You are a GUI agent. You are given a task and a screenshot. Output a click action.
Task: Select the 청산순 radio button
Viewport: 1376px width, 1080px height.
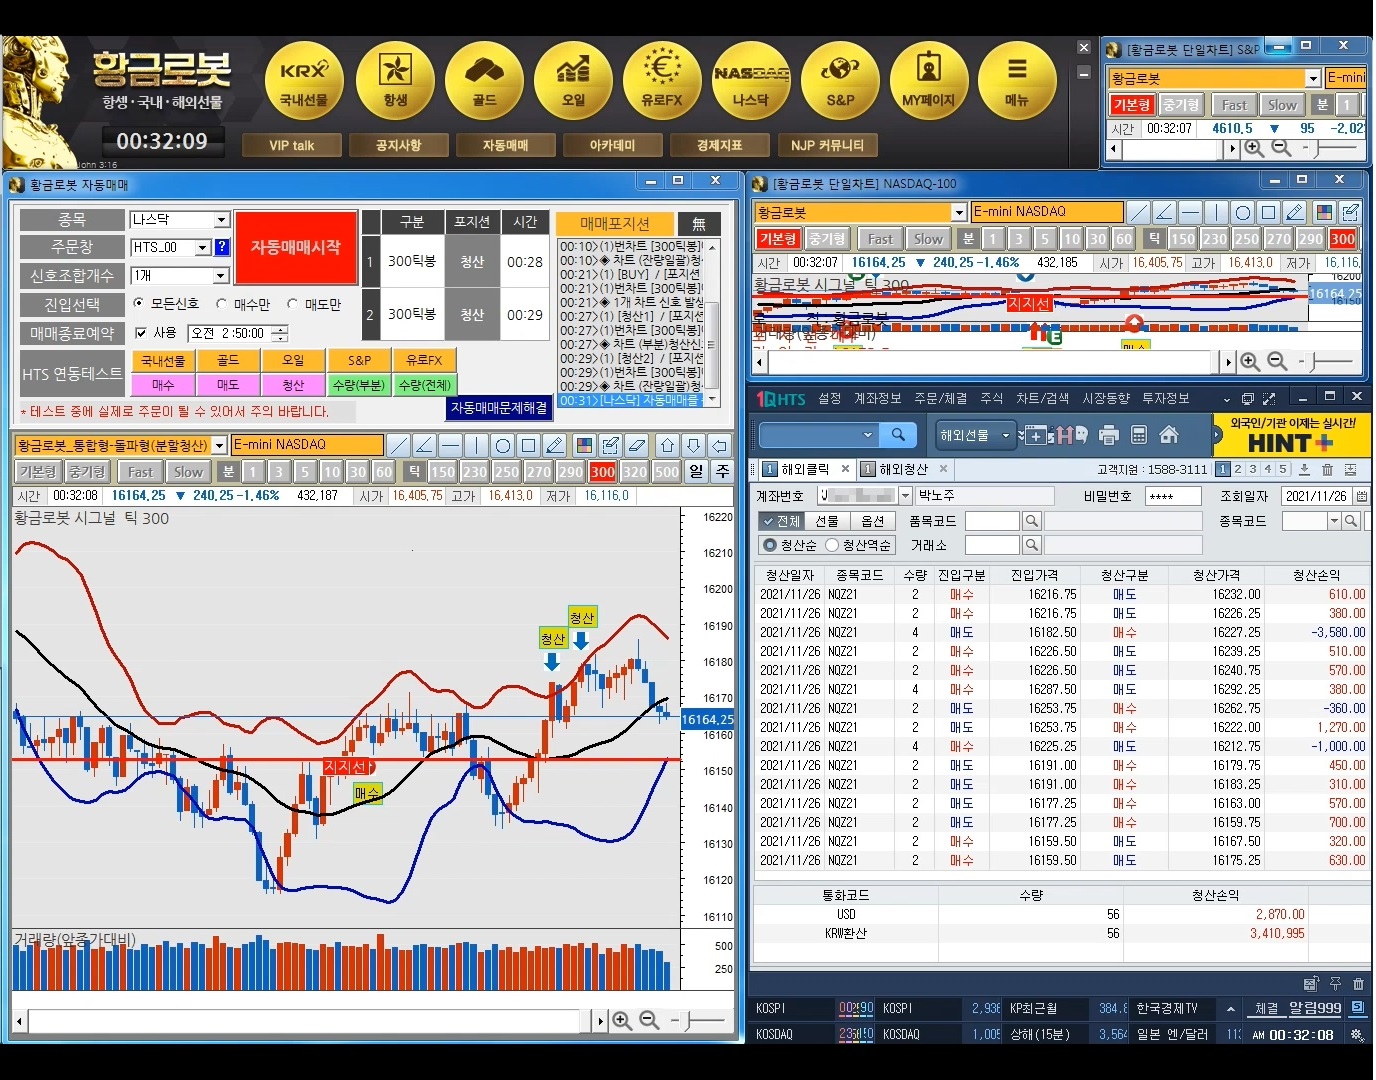[770, 545]
